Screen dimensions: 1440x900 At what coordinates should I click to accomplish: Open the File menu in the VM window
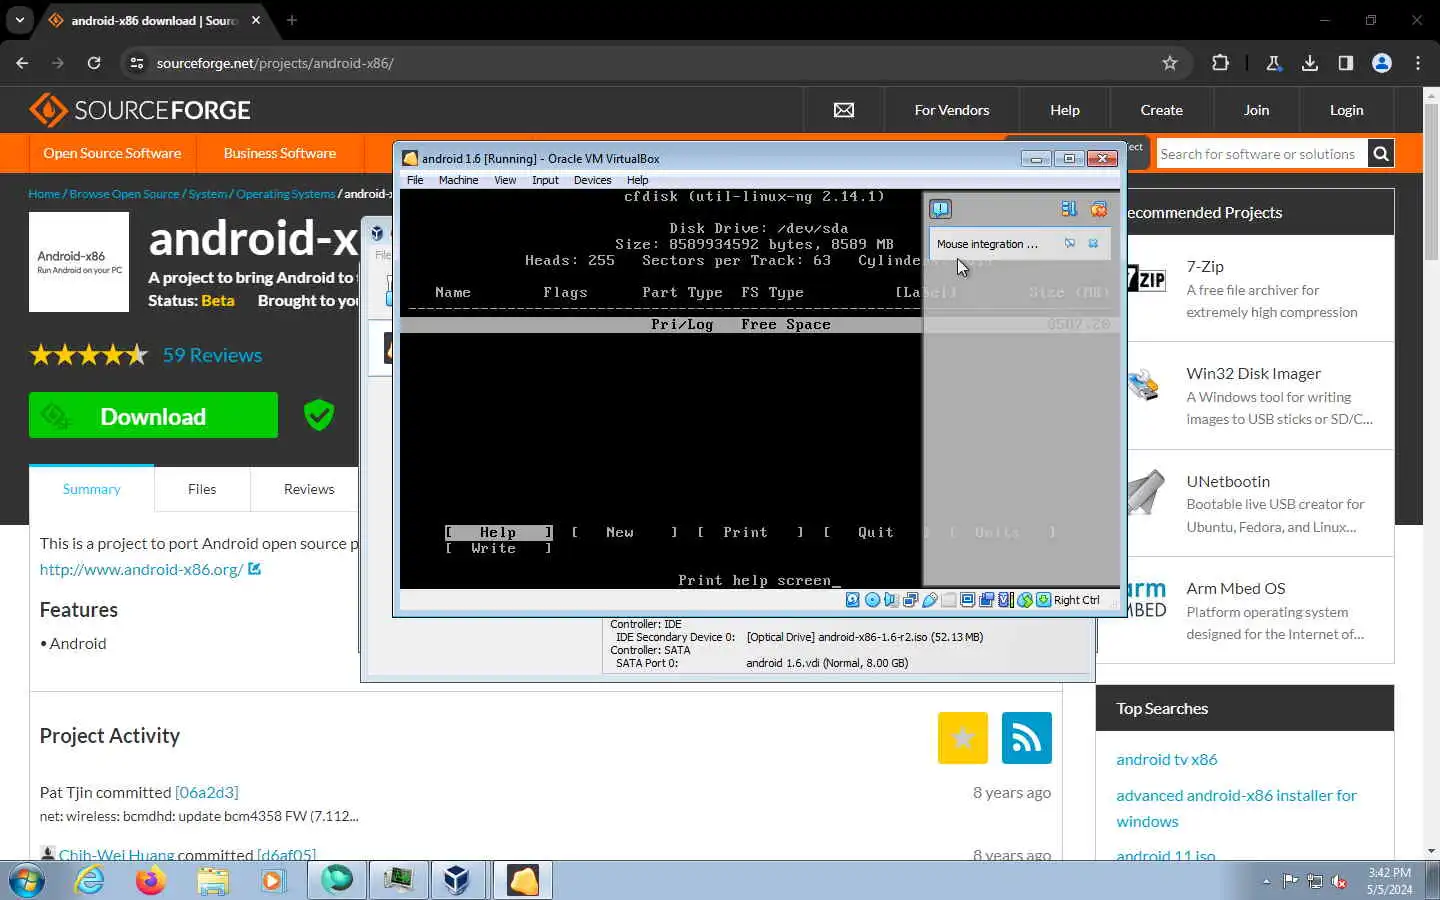pyautogui.click(x=415, y=180)
